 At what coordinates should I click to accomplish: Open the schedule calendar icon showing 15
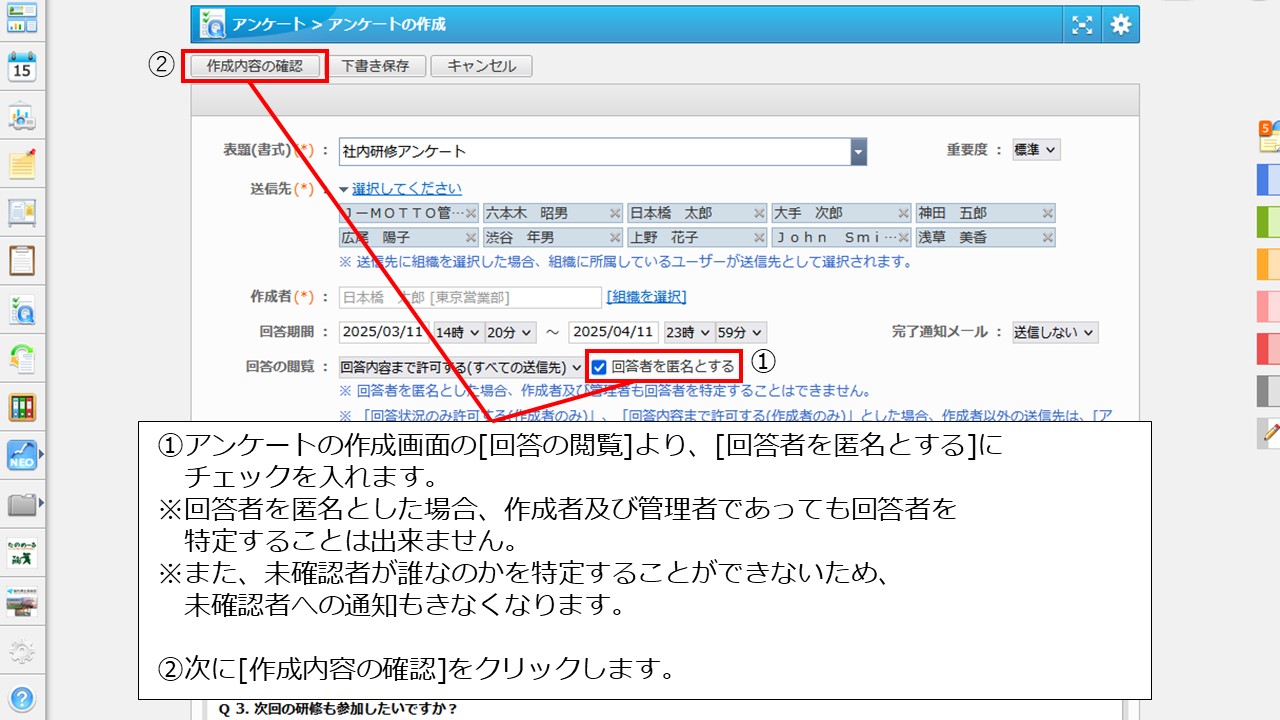[22, 66]
